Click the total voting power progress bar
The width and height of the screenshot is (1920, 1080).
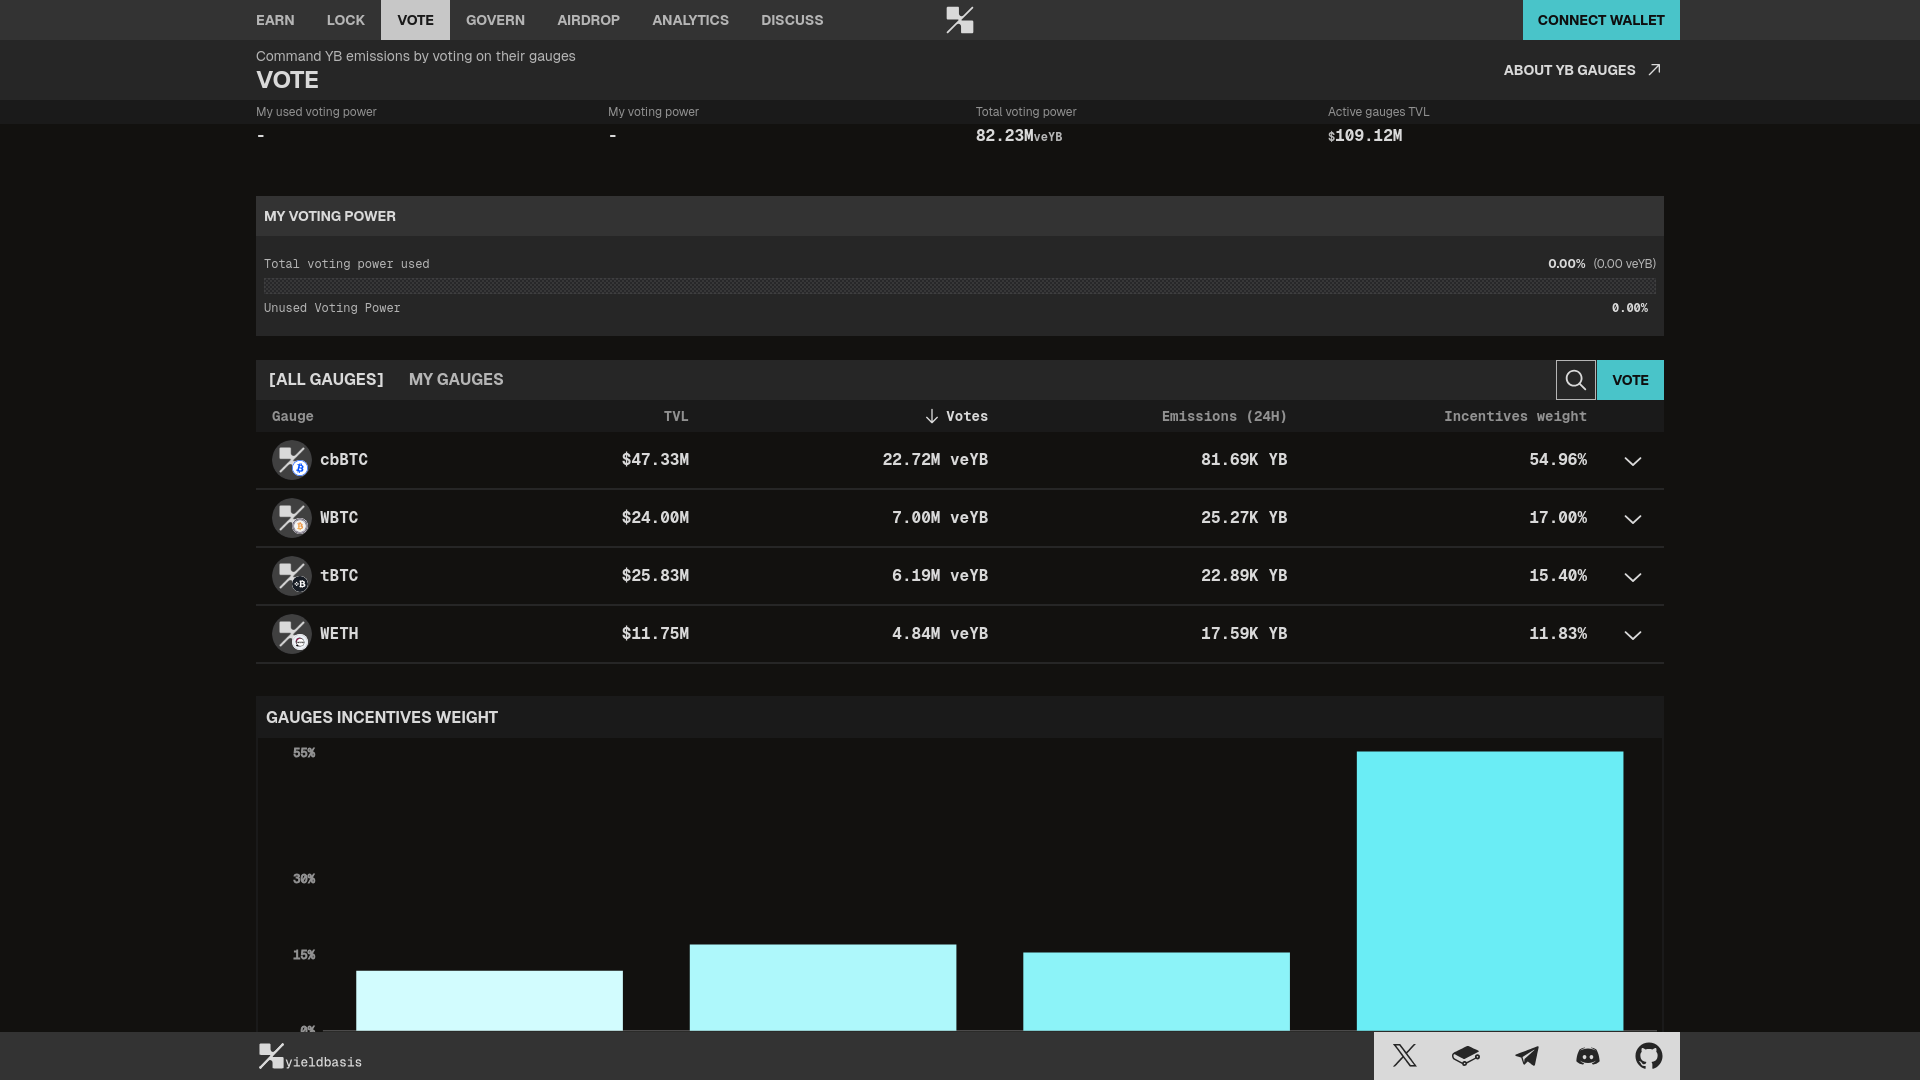[960, 286]
